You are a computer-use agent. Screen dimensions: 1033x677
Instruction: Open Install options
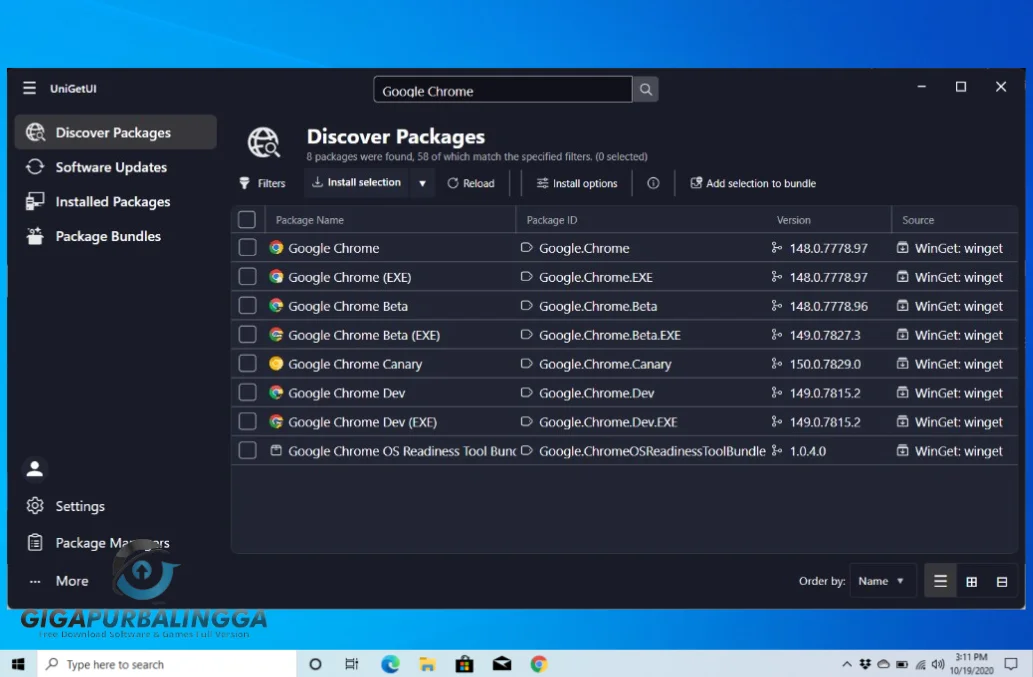tap(577, 183)
